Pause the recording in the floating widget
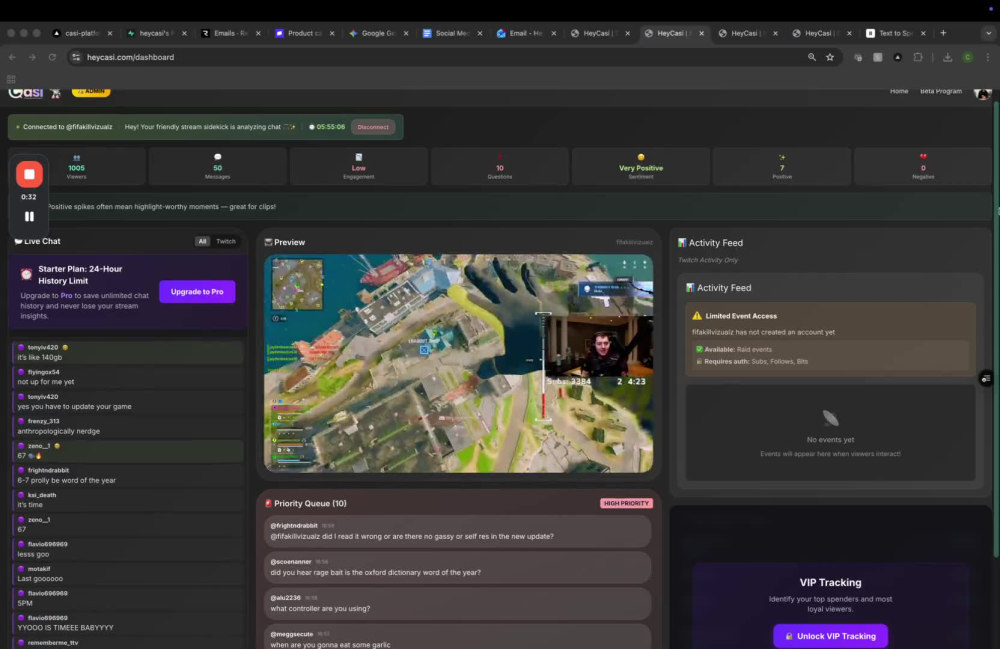1000x649 pixels. 29,217
